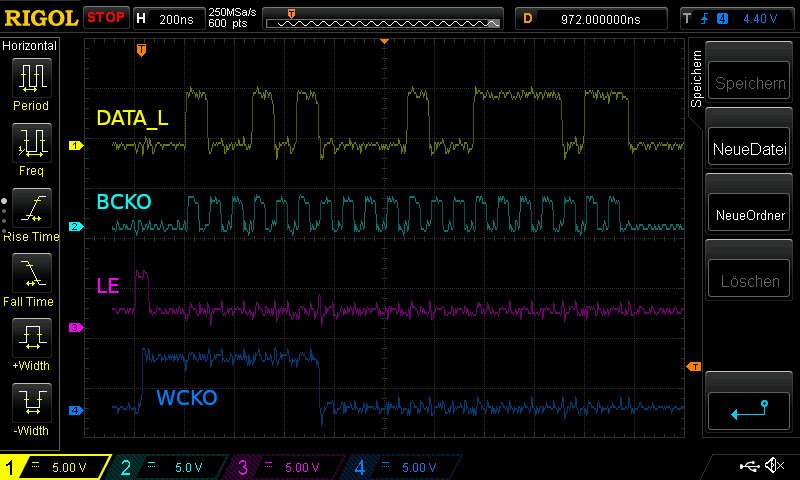800x480 pixels.
Task: Select the +Width measurement icon
Action: (x=32, y=338)
